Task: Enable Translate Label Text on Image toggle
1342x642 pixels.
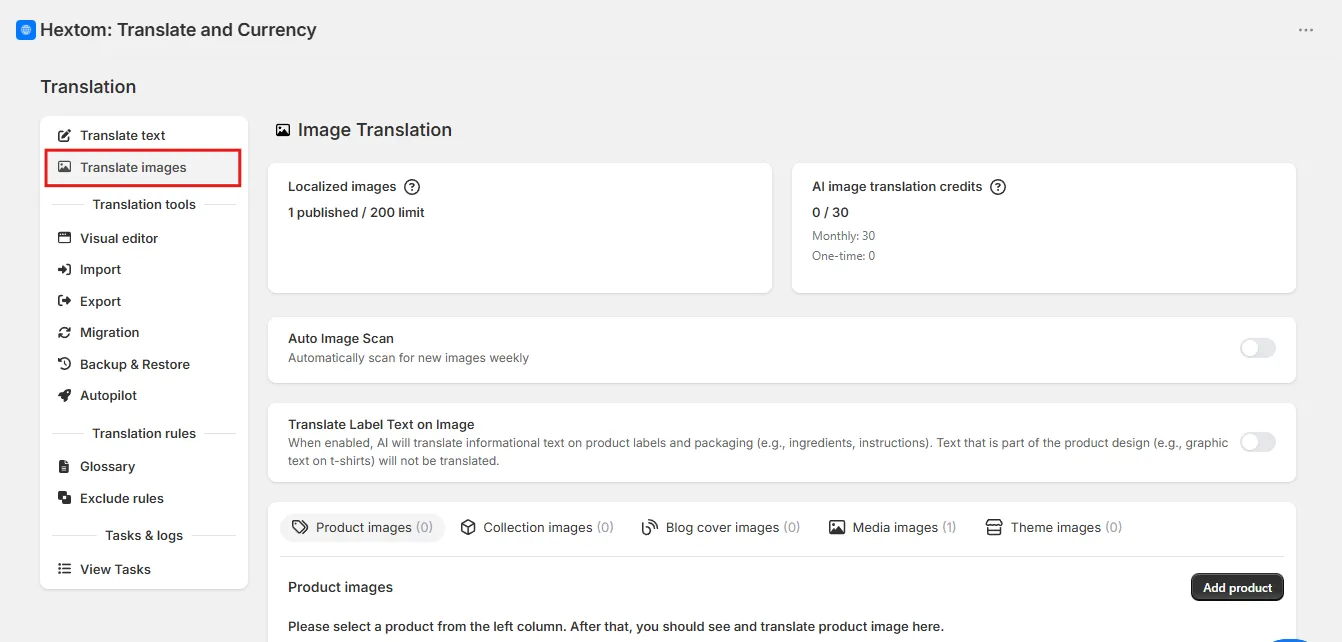Action: coord(1258,442)
